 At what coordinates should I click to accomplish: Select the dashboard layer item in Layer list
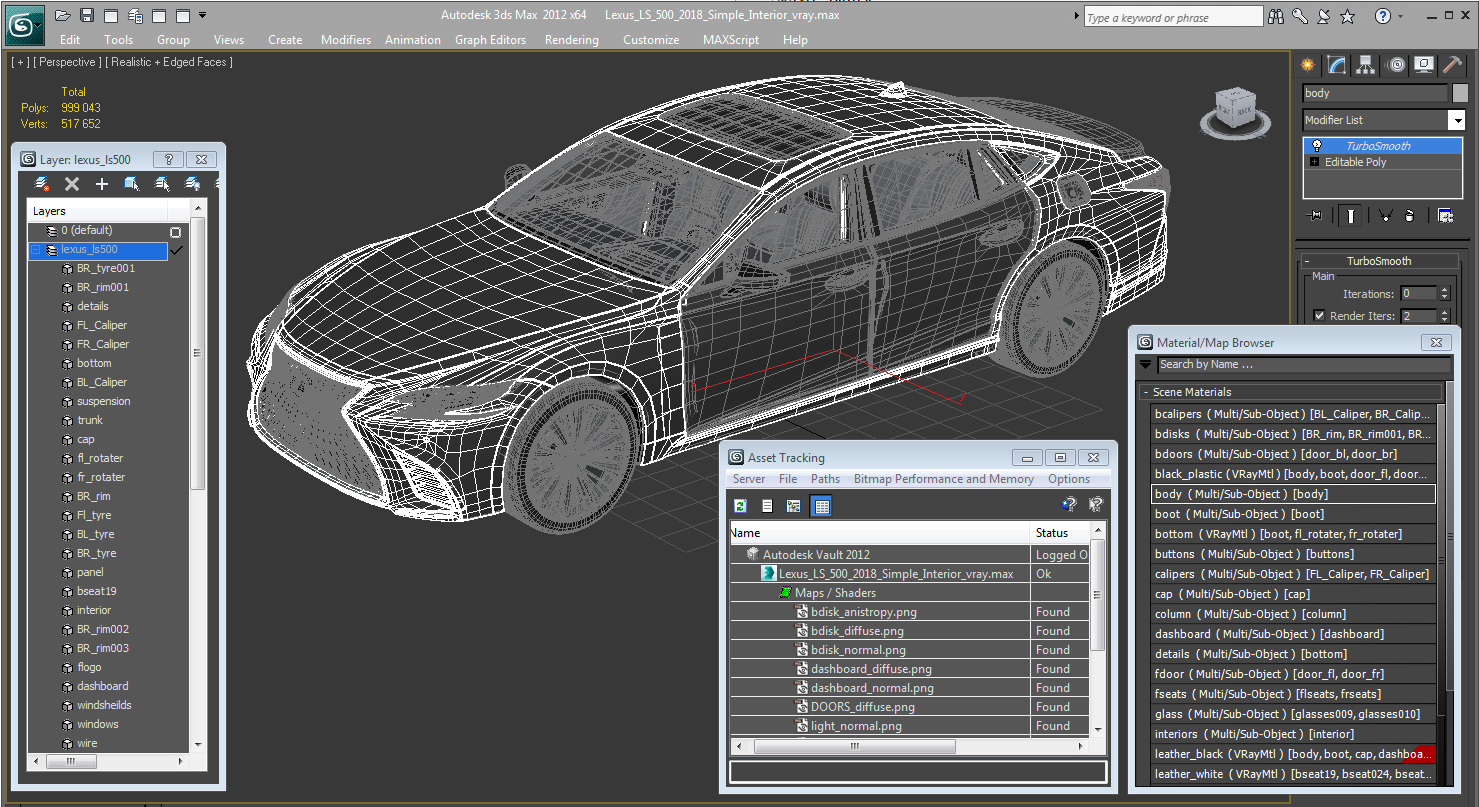[102, 686]
